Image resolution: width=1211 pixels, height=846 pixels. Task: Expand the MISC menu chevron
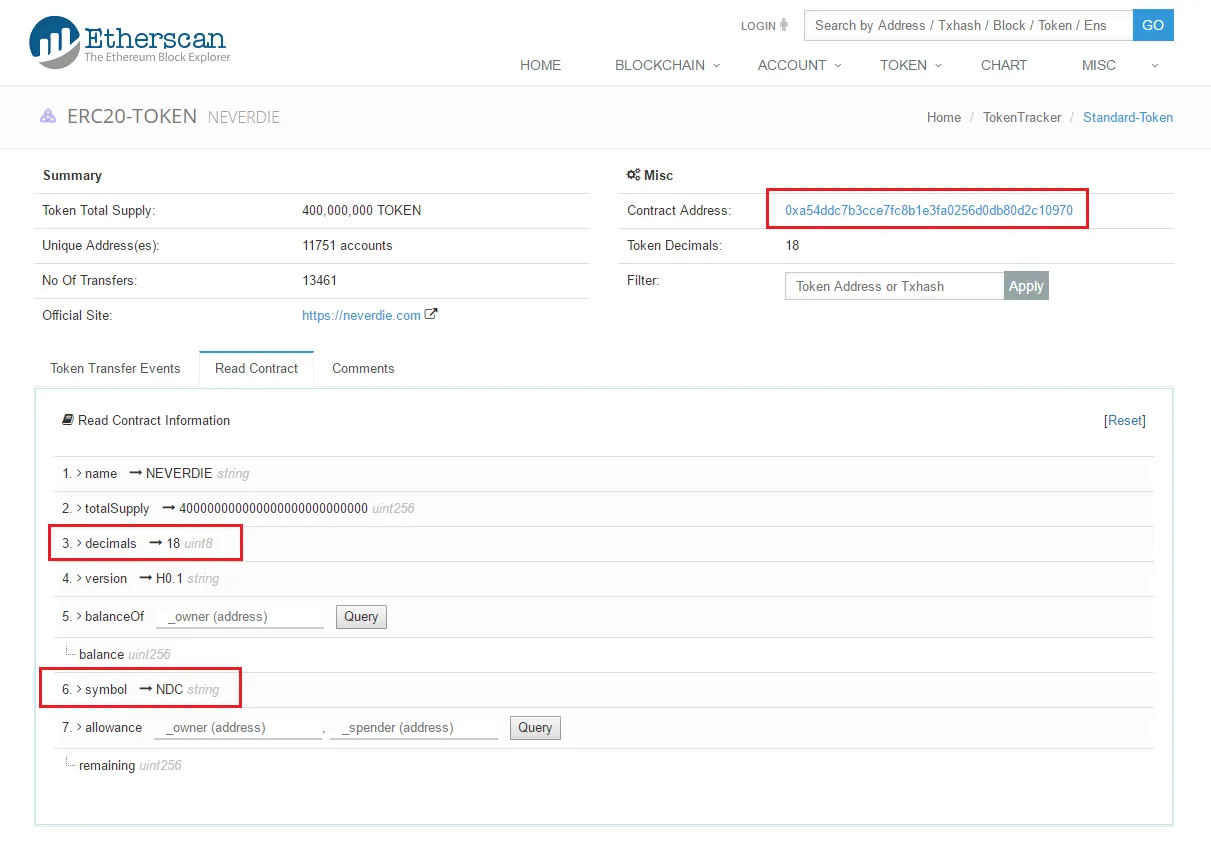click(1155, 66)
